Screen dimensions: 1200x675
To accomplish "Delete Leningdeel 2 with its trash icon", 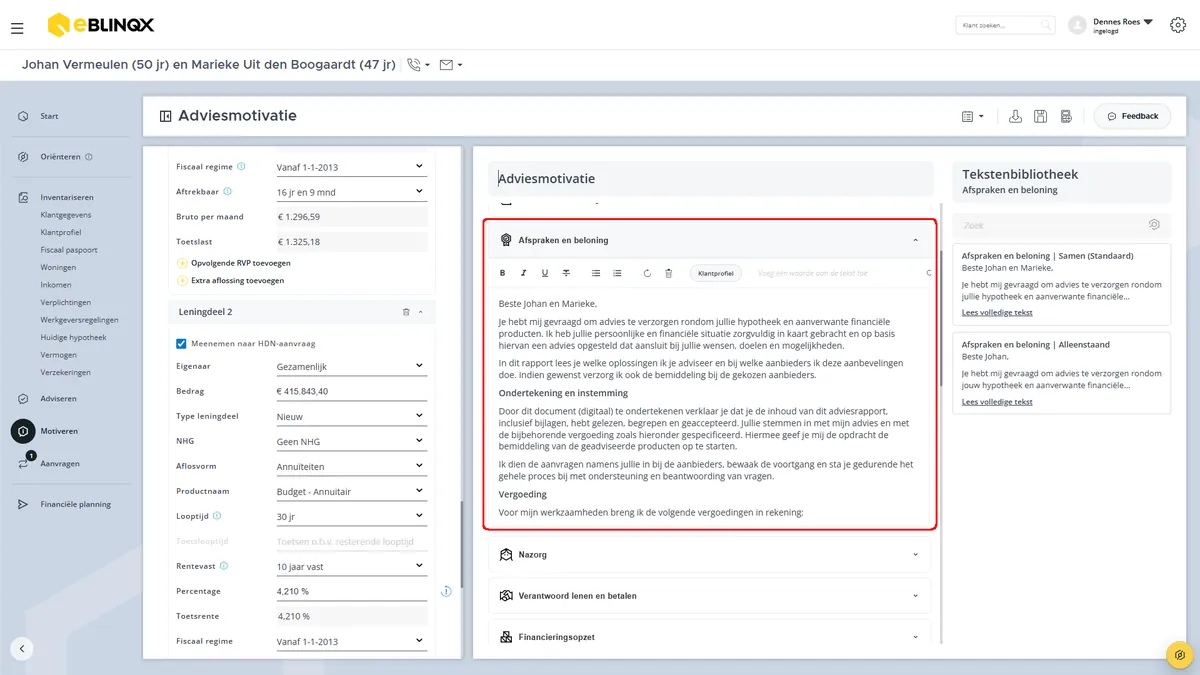I will (406, 312).
